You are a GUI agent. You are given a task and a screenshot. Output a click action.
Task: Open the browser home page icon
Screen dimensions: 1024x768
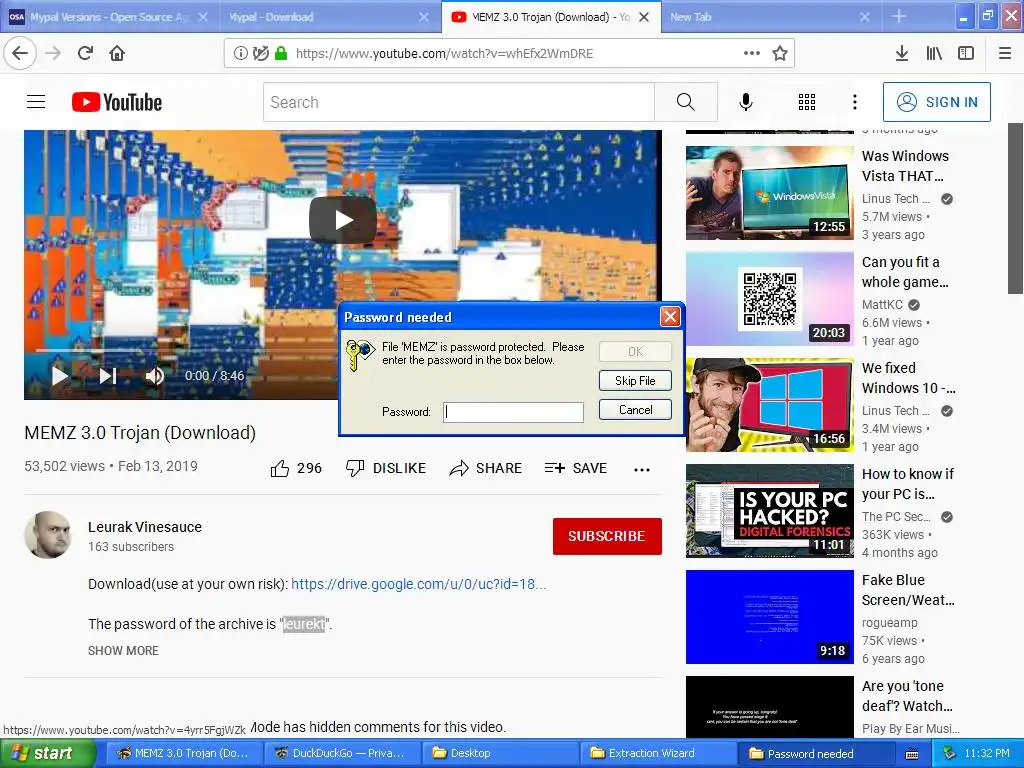pos(117,53)
